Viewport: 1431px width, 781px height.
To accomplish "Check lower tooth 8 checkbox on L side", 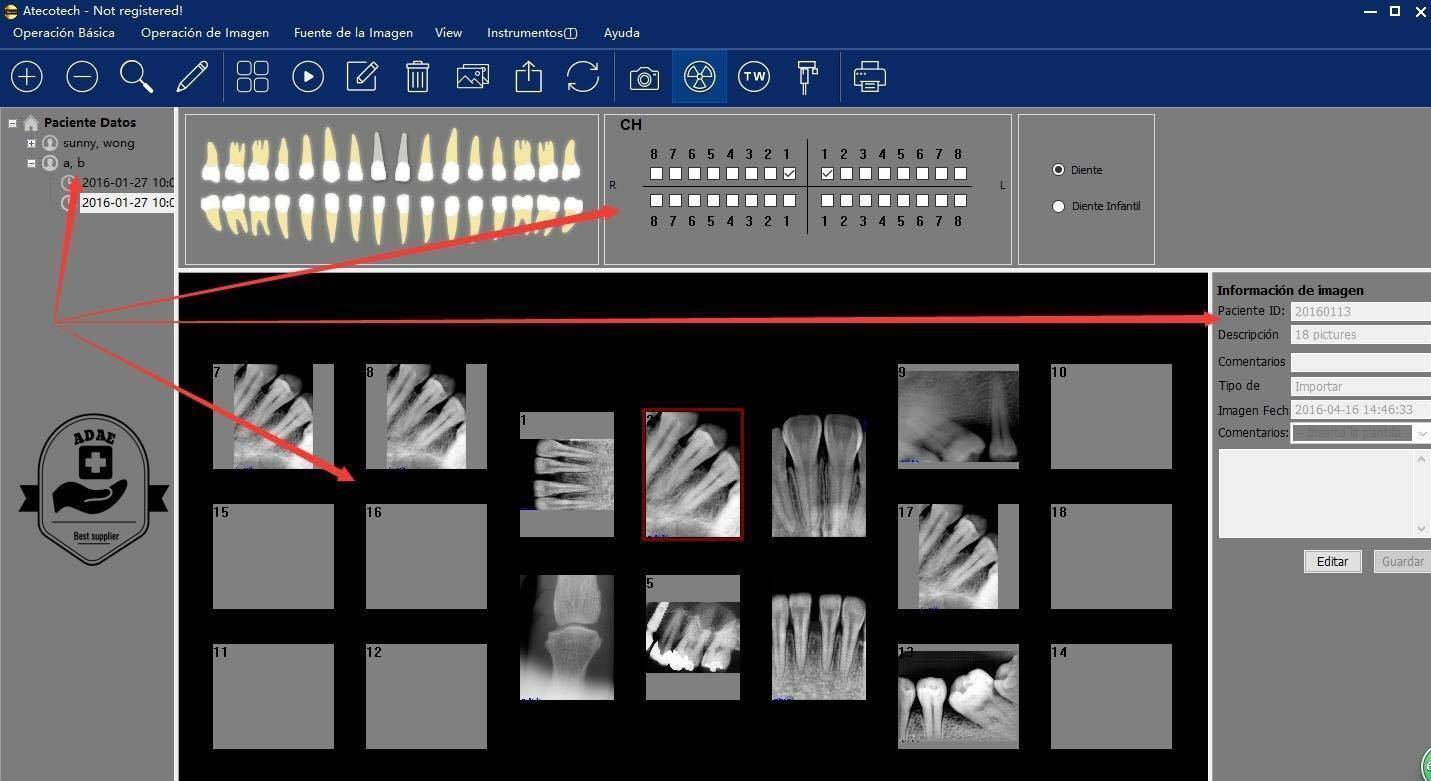I will (960, 201).
